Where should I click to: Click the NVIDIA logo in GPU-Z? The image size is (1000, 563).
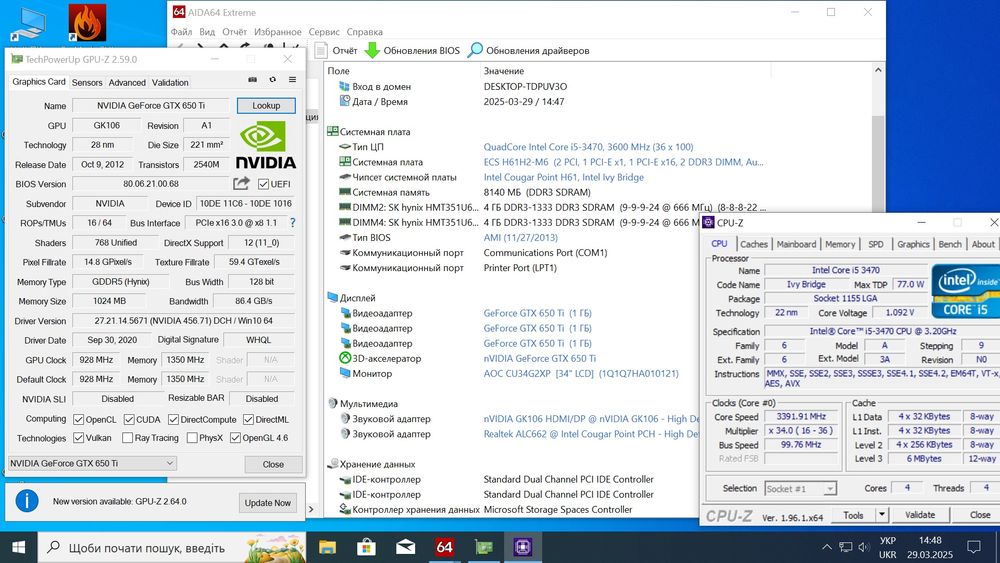click(266, 147)
